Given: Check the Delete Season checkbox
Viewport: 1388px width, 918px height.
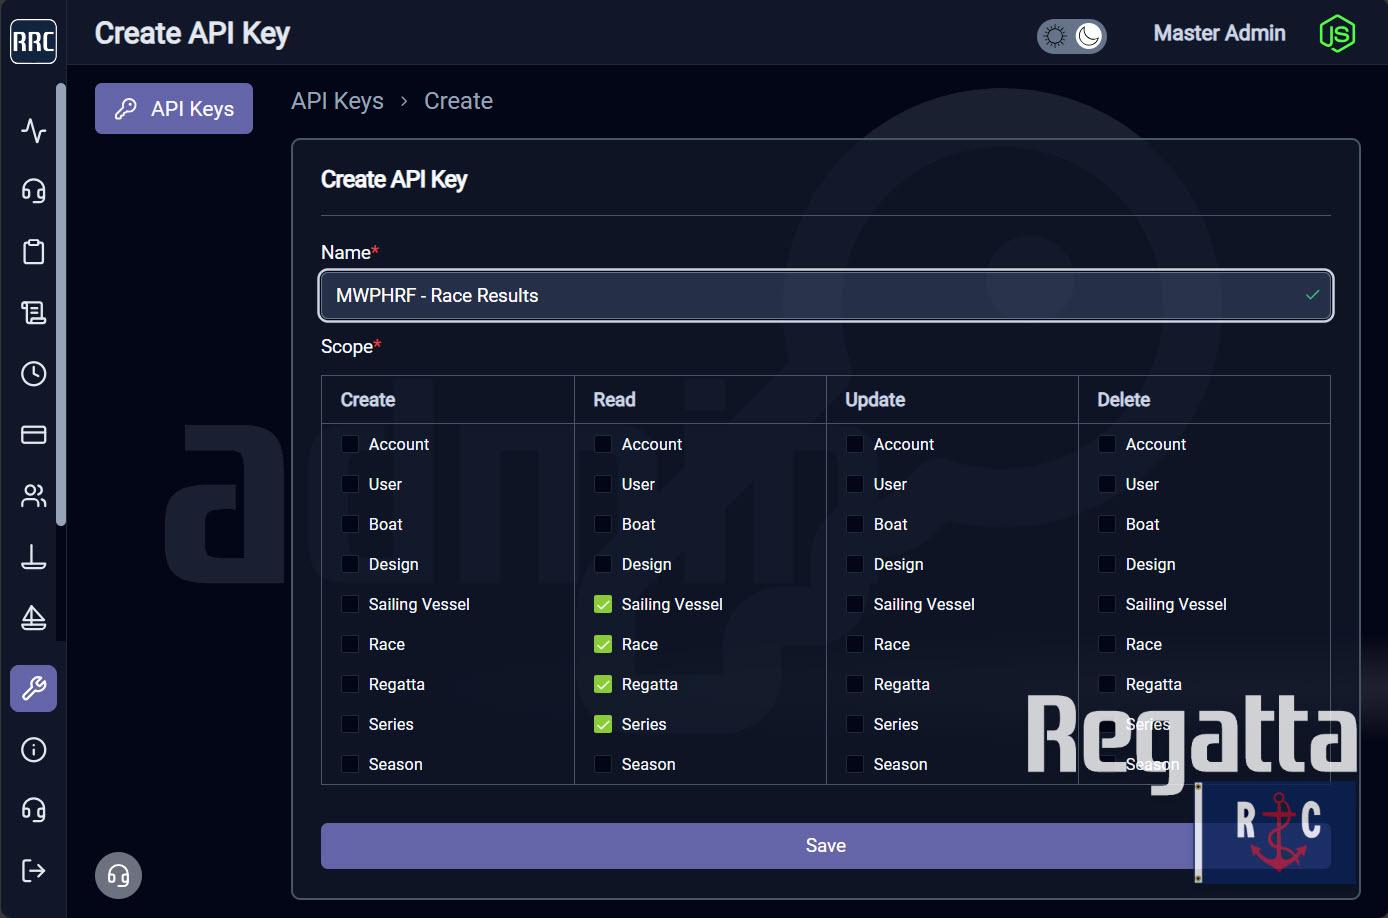Looking at the screenshot, I should pos(1107,764).
